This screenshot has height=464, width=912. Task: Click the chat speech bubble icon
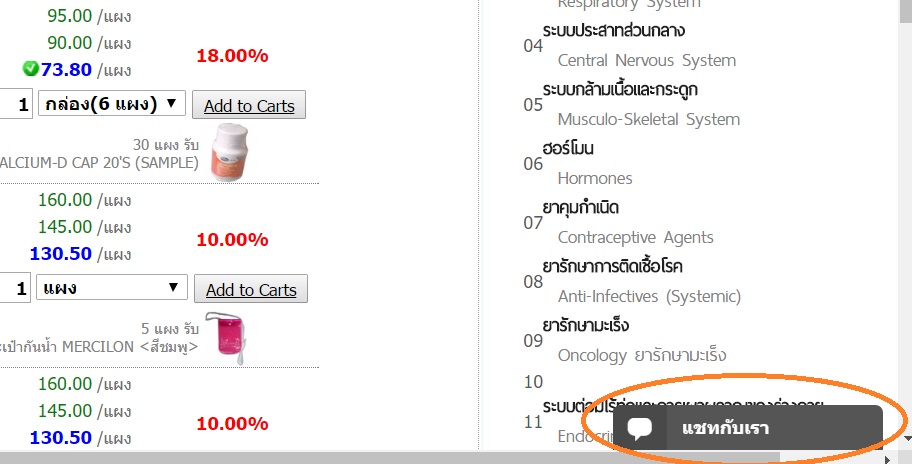pos(640,429)
